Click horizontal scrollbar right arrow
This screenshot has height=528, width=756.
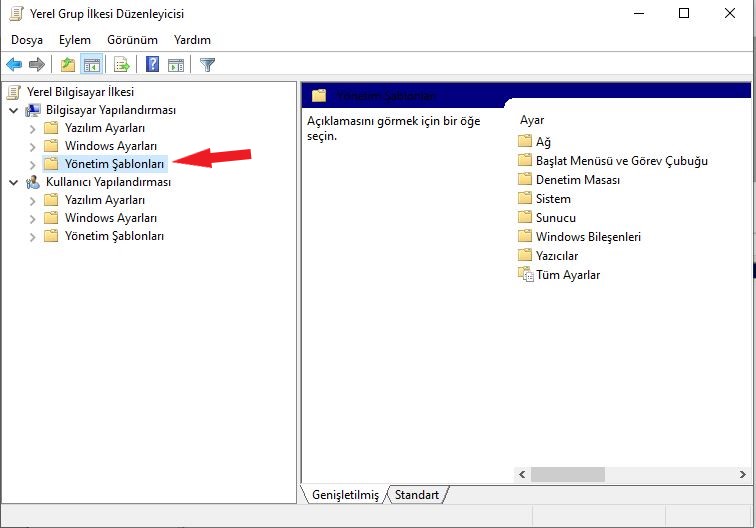coord(743,474)
